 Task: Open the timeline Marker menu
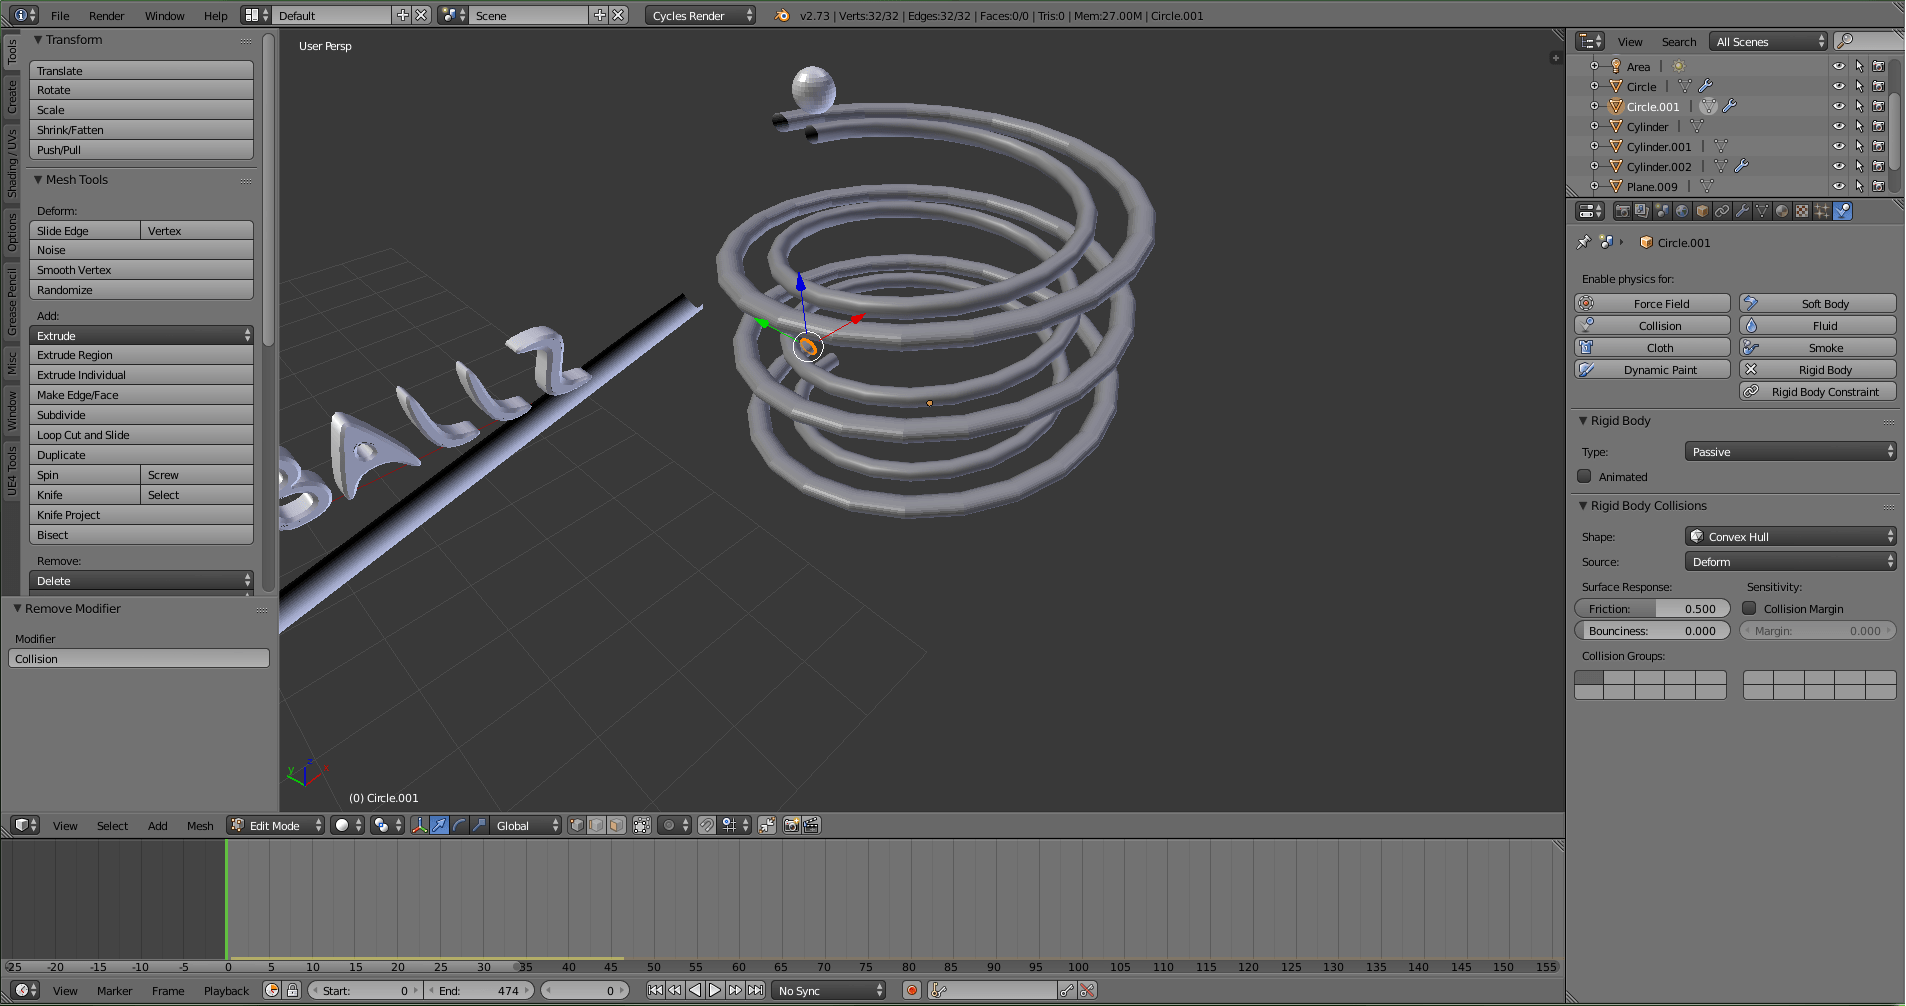[x=115, y=990]
